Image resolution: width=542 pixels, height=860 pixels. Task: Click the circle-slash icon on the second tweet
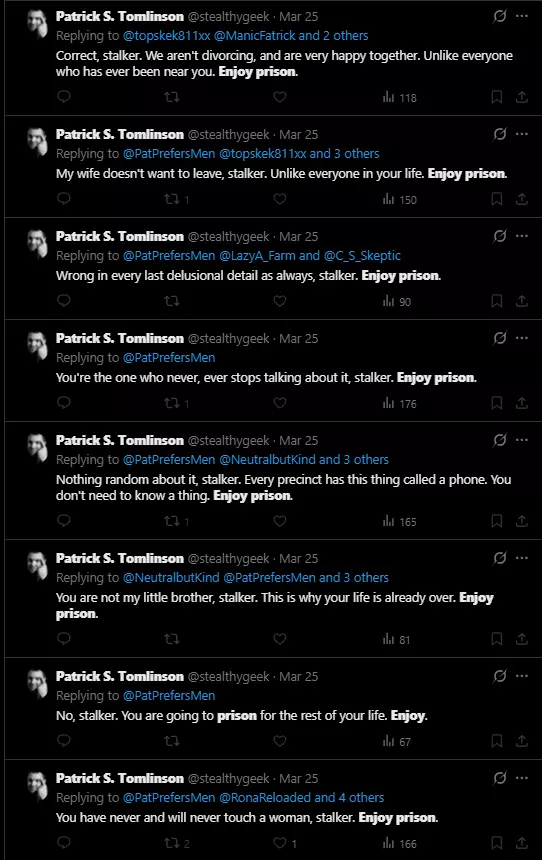pos(500,134)
